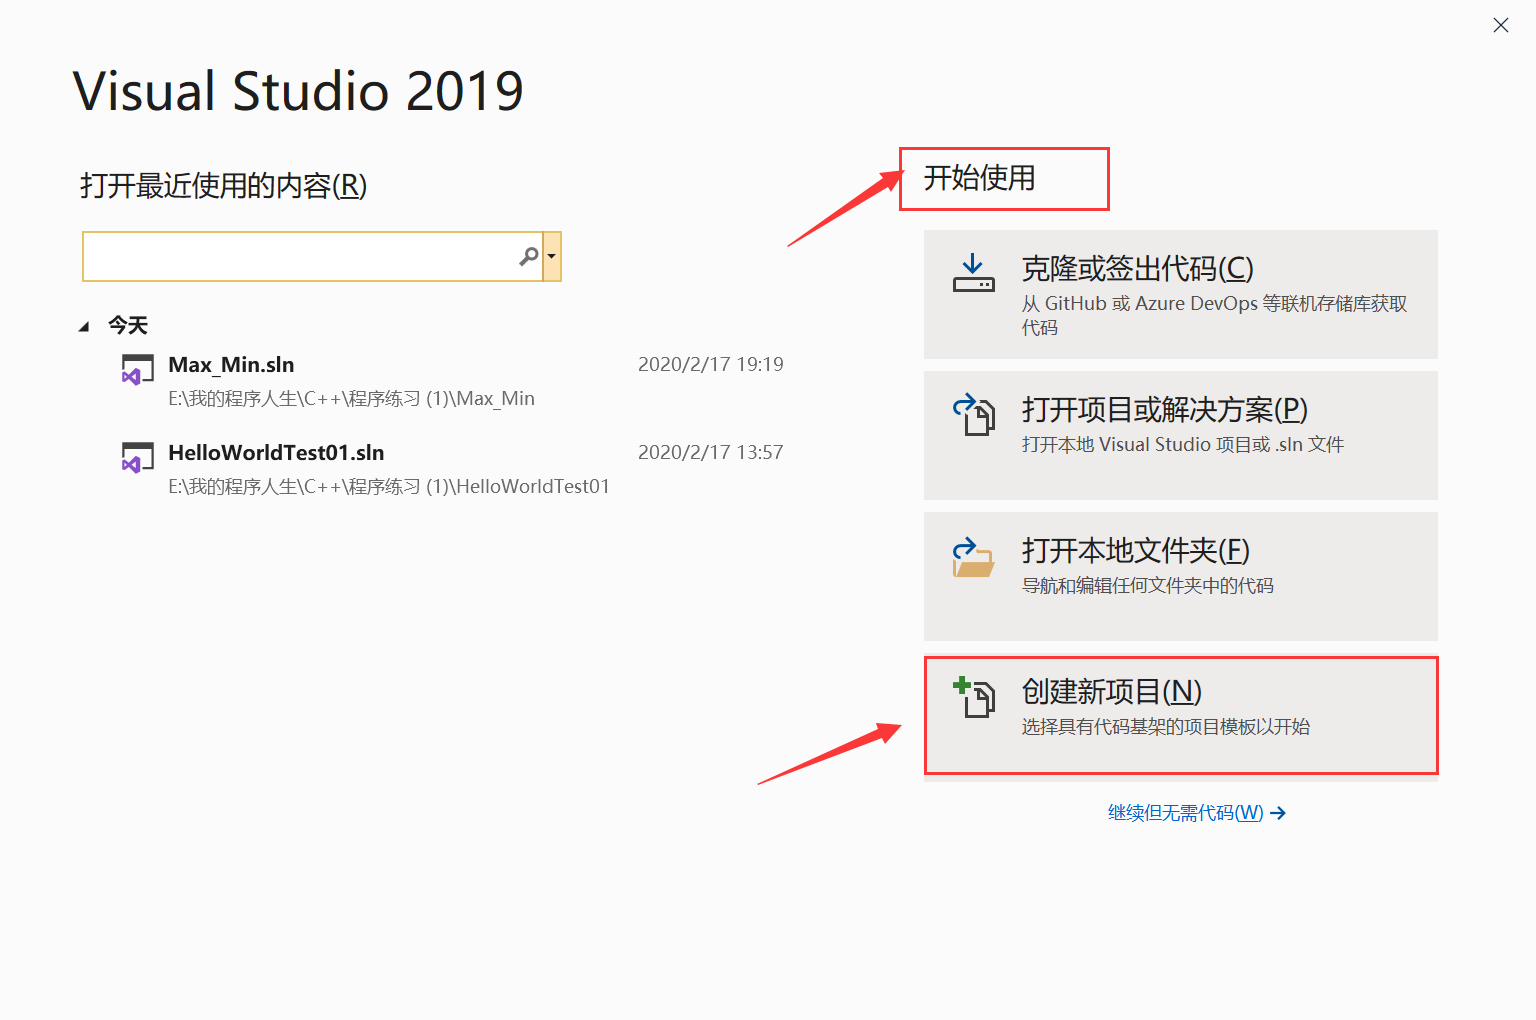1536x1020 pixels.
Task: Click the 打开本地 Visual Studio 项目 description
Action: click(1183, 444)
